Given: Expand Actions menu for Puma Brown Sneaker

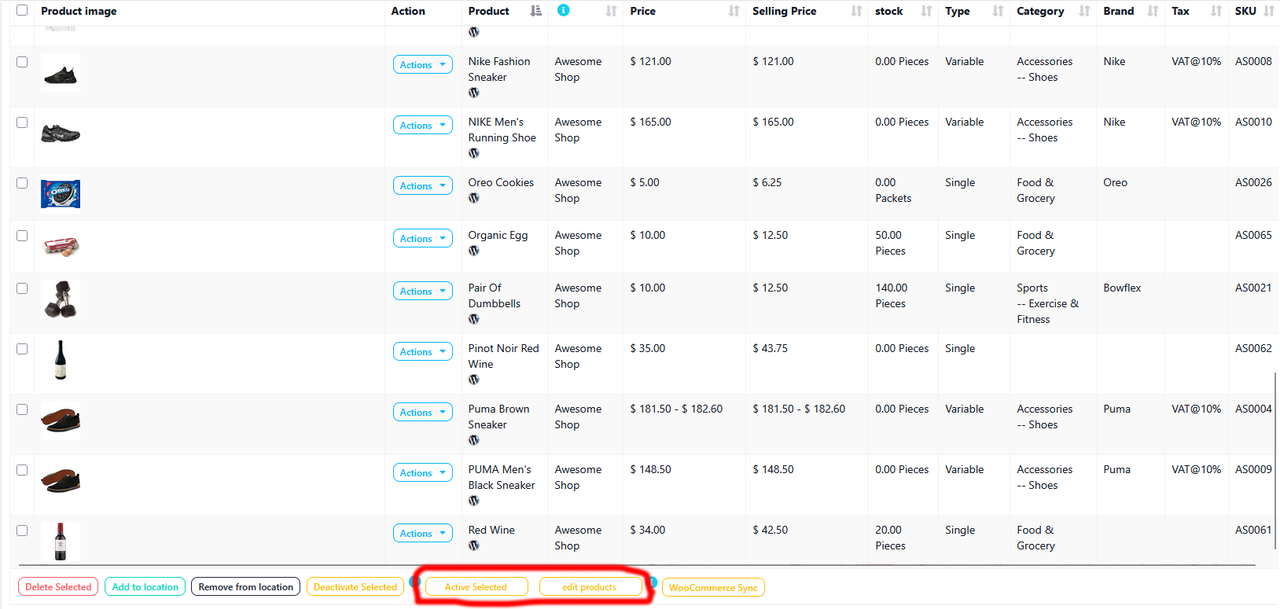Looking at the screenshot, I should click(422, 412).
